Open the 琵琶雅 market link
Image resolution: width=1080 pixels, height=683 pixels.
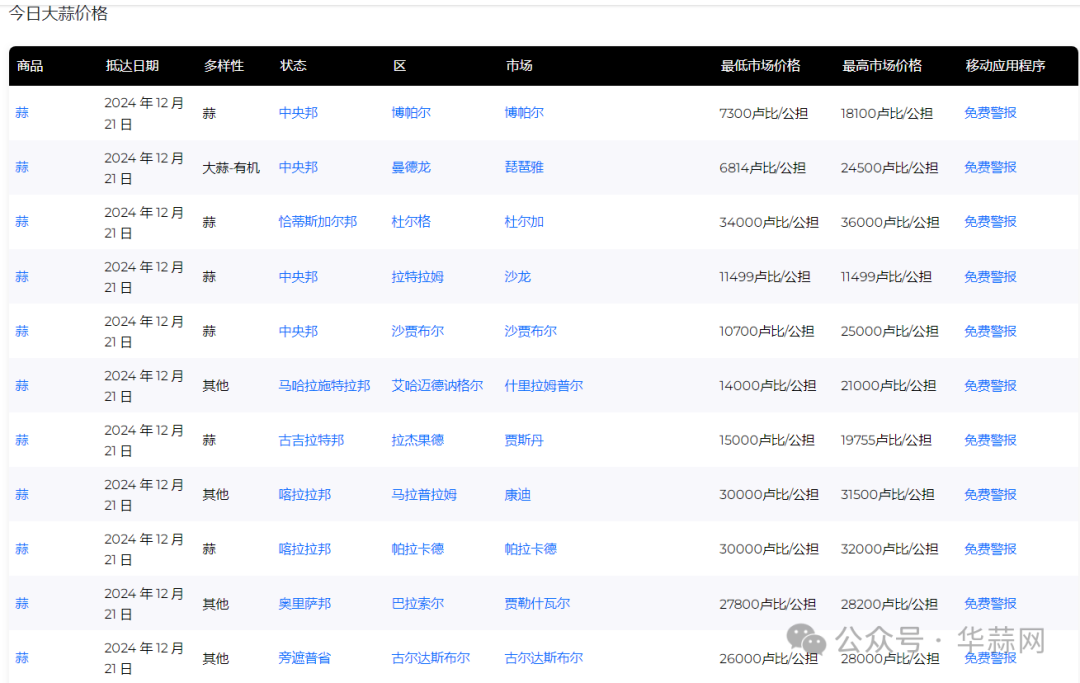point(524,167)
